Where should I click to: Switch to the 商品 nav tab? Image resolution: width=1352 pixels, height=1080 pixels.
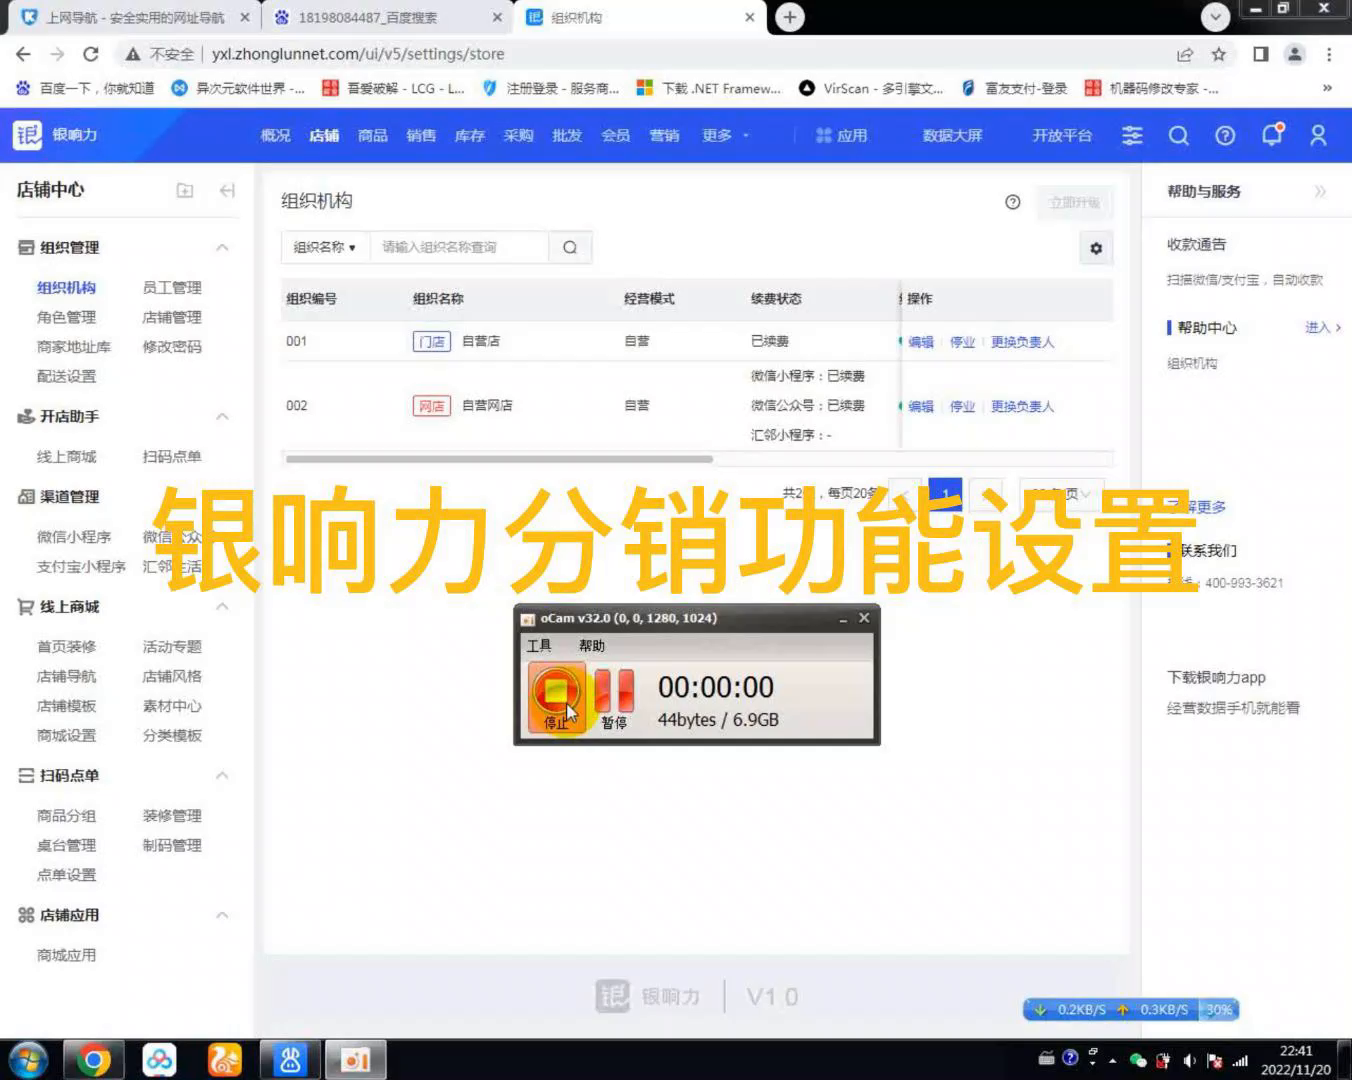click(x=373, y=135)
